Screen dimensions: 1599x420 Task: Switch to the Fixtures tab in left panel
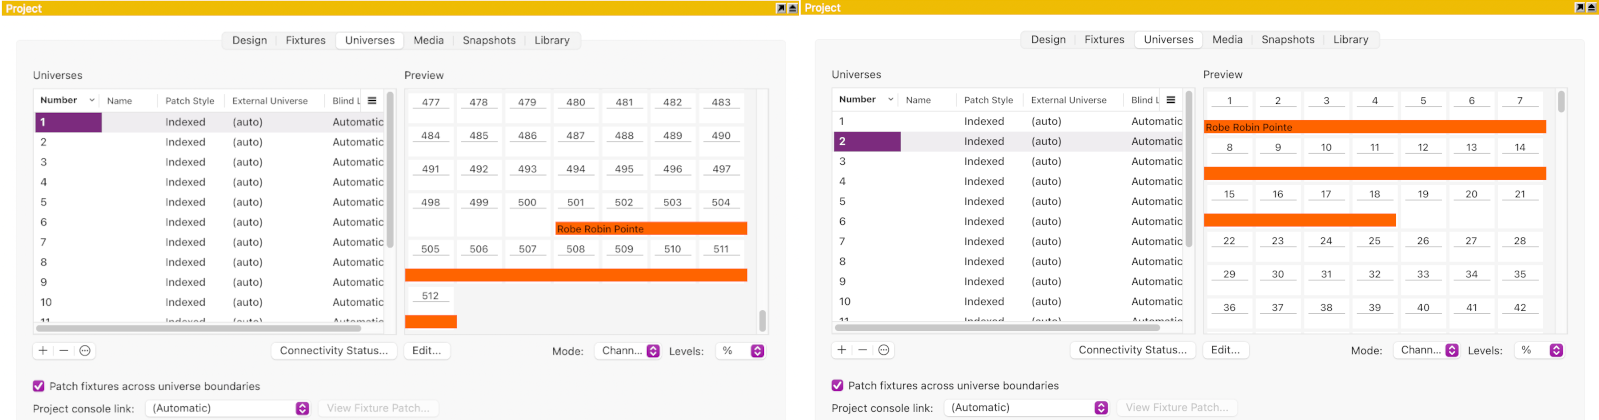click(305, 40)
